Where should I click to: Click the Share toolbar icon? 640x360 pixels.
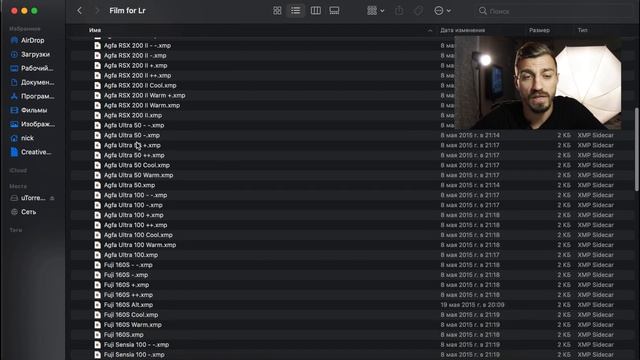pos(399,11)
